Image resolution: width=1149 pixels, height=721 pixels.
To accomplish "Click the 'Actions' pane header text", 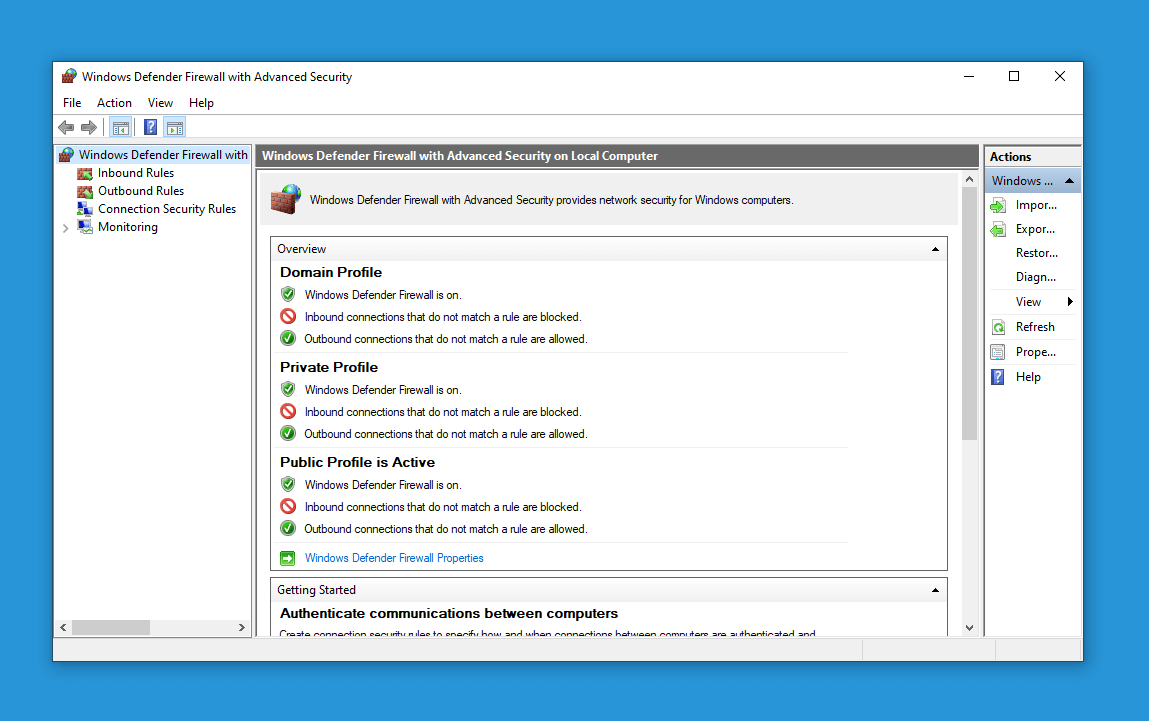I will click(1011, 157).
